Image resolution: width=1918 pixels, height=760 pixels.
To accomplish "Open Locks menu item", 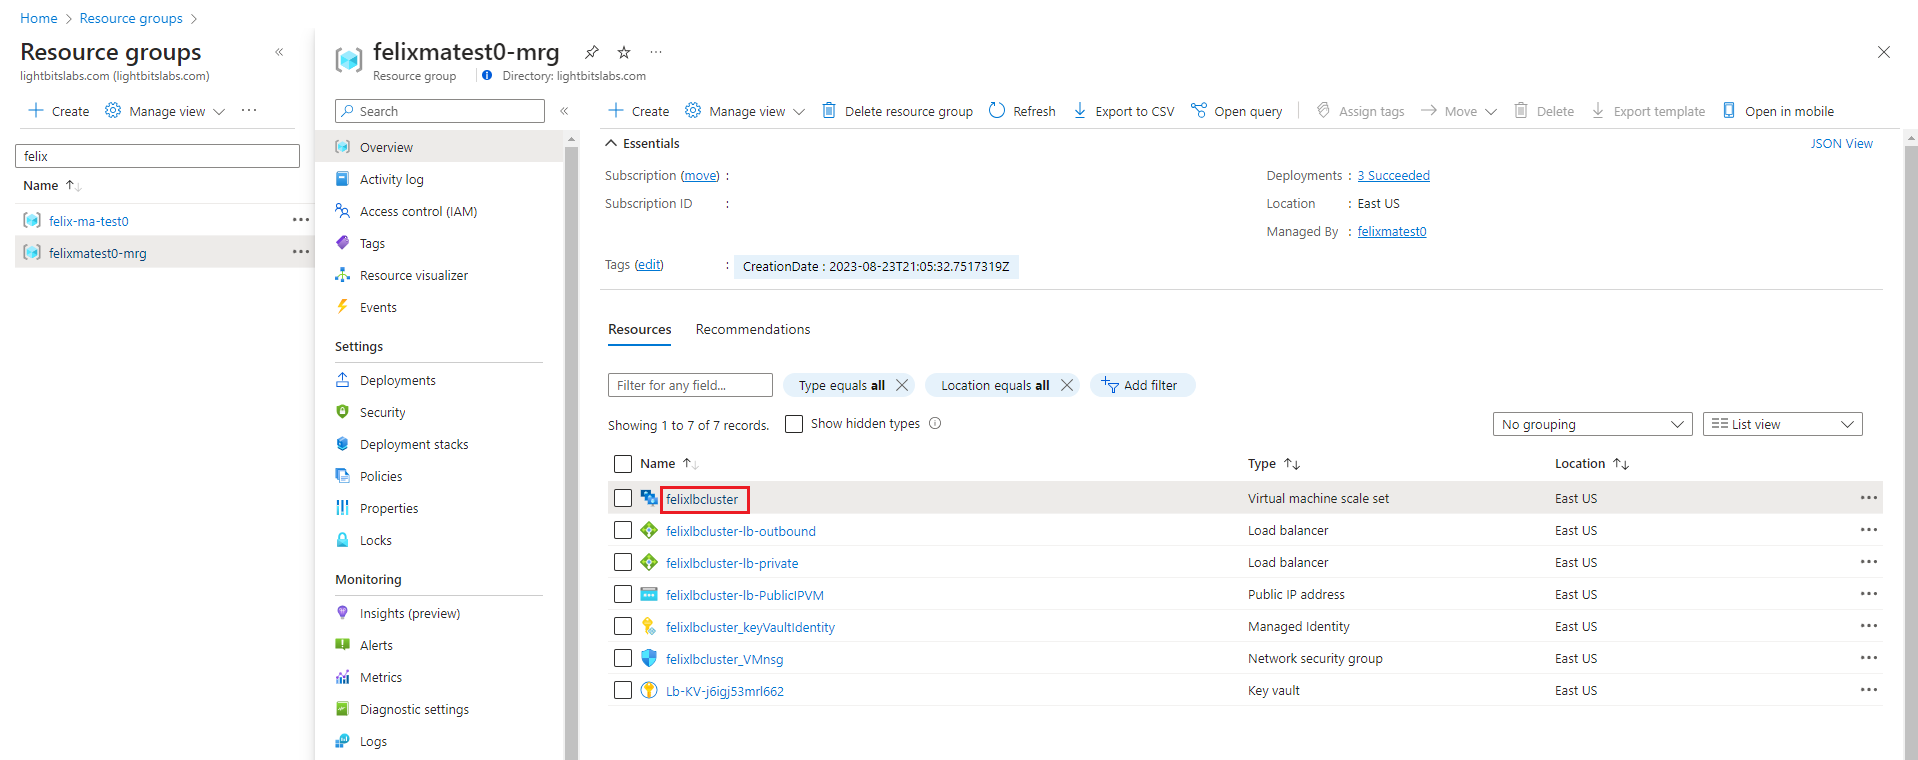I will click(376, 540).
